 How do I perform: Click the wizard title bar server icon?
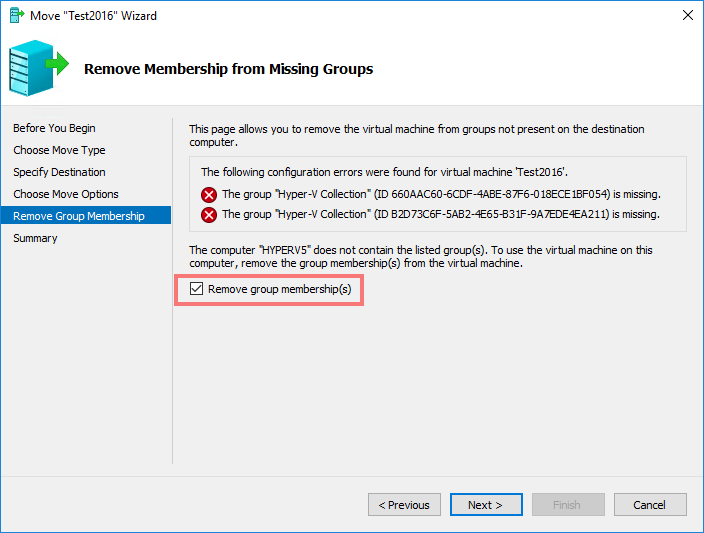click(17, 15)
